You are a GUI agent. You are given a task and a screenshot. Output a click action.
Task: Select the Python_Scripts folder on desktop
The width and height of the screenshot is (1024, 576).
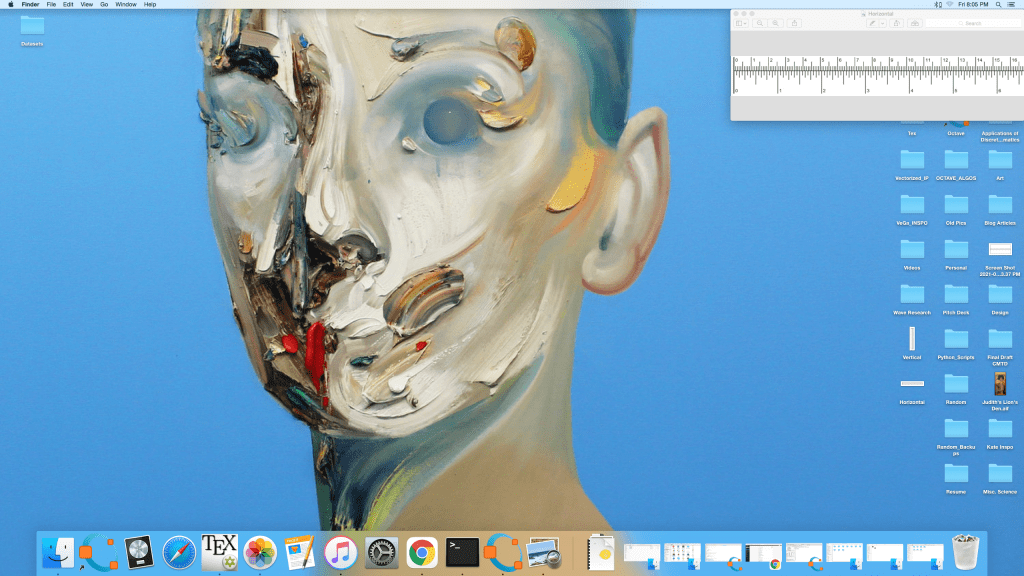[956, 338]
